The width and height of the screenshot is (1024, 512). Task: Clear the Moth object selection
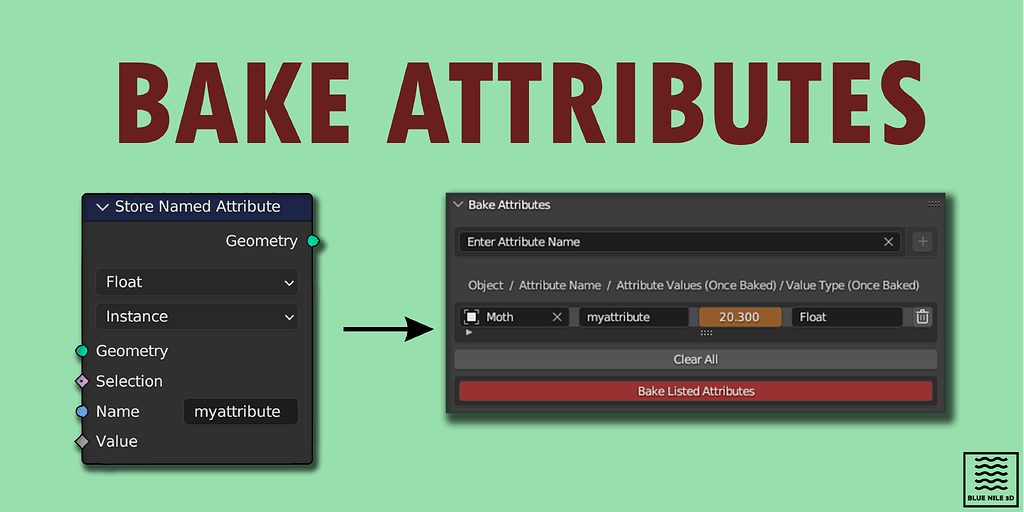point(557,317)
